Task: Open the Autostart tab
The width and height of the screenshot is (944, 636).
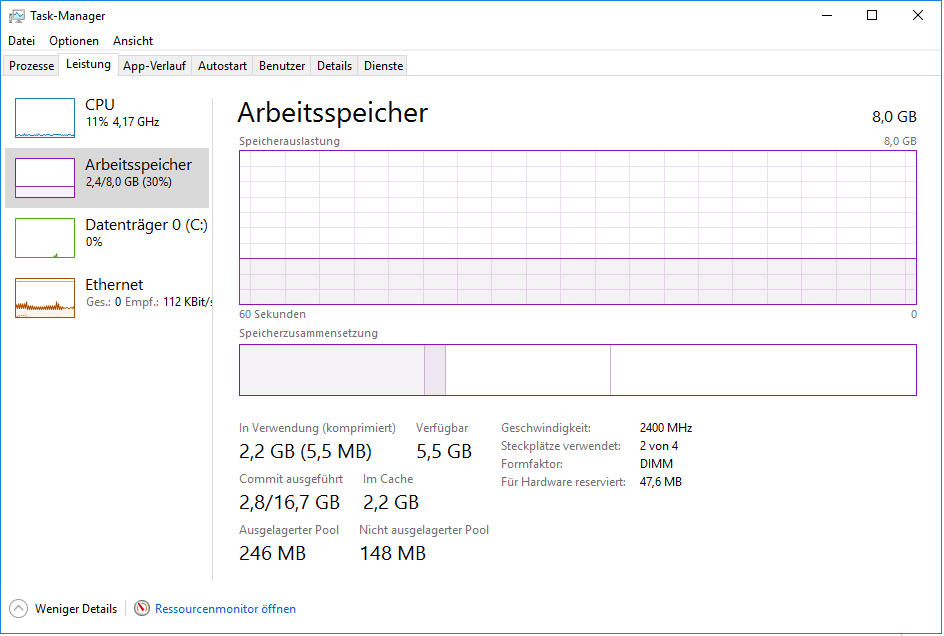Action: coord(222,66)
